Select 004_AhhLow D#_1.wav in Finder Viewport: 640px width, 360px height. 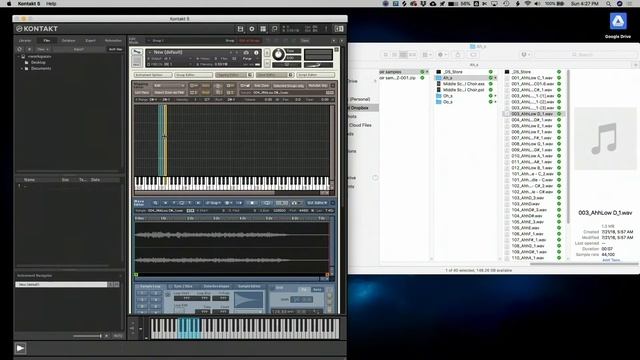pyautogui.click(x=532, y=120)
